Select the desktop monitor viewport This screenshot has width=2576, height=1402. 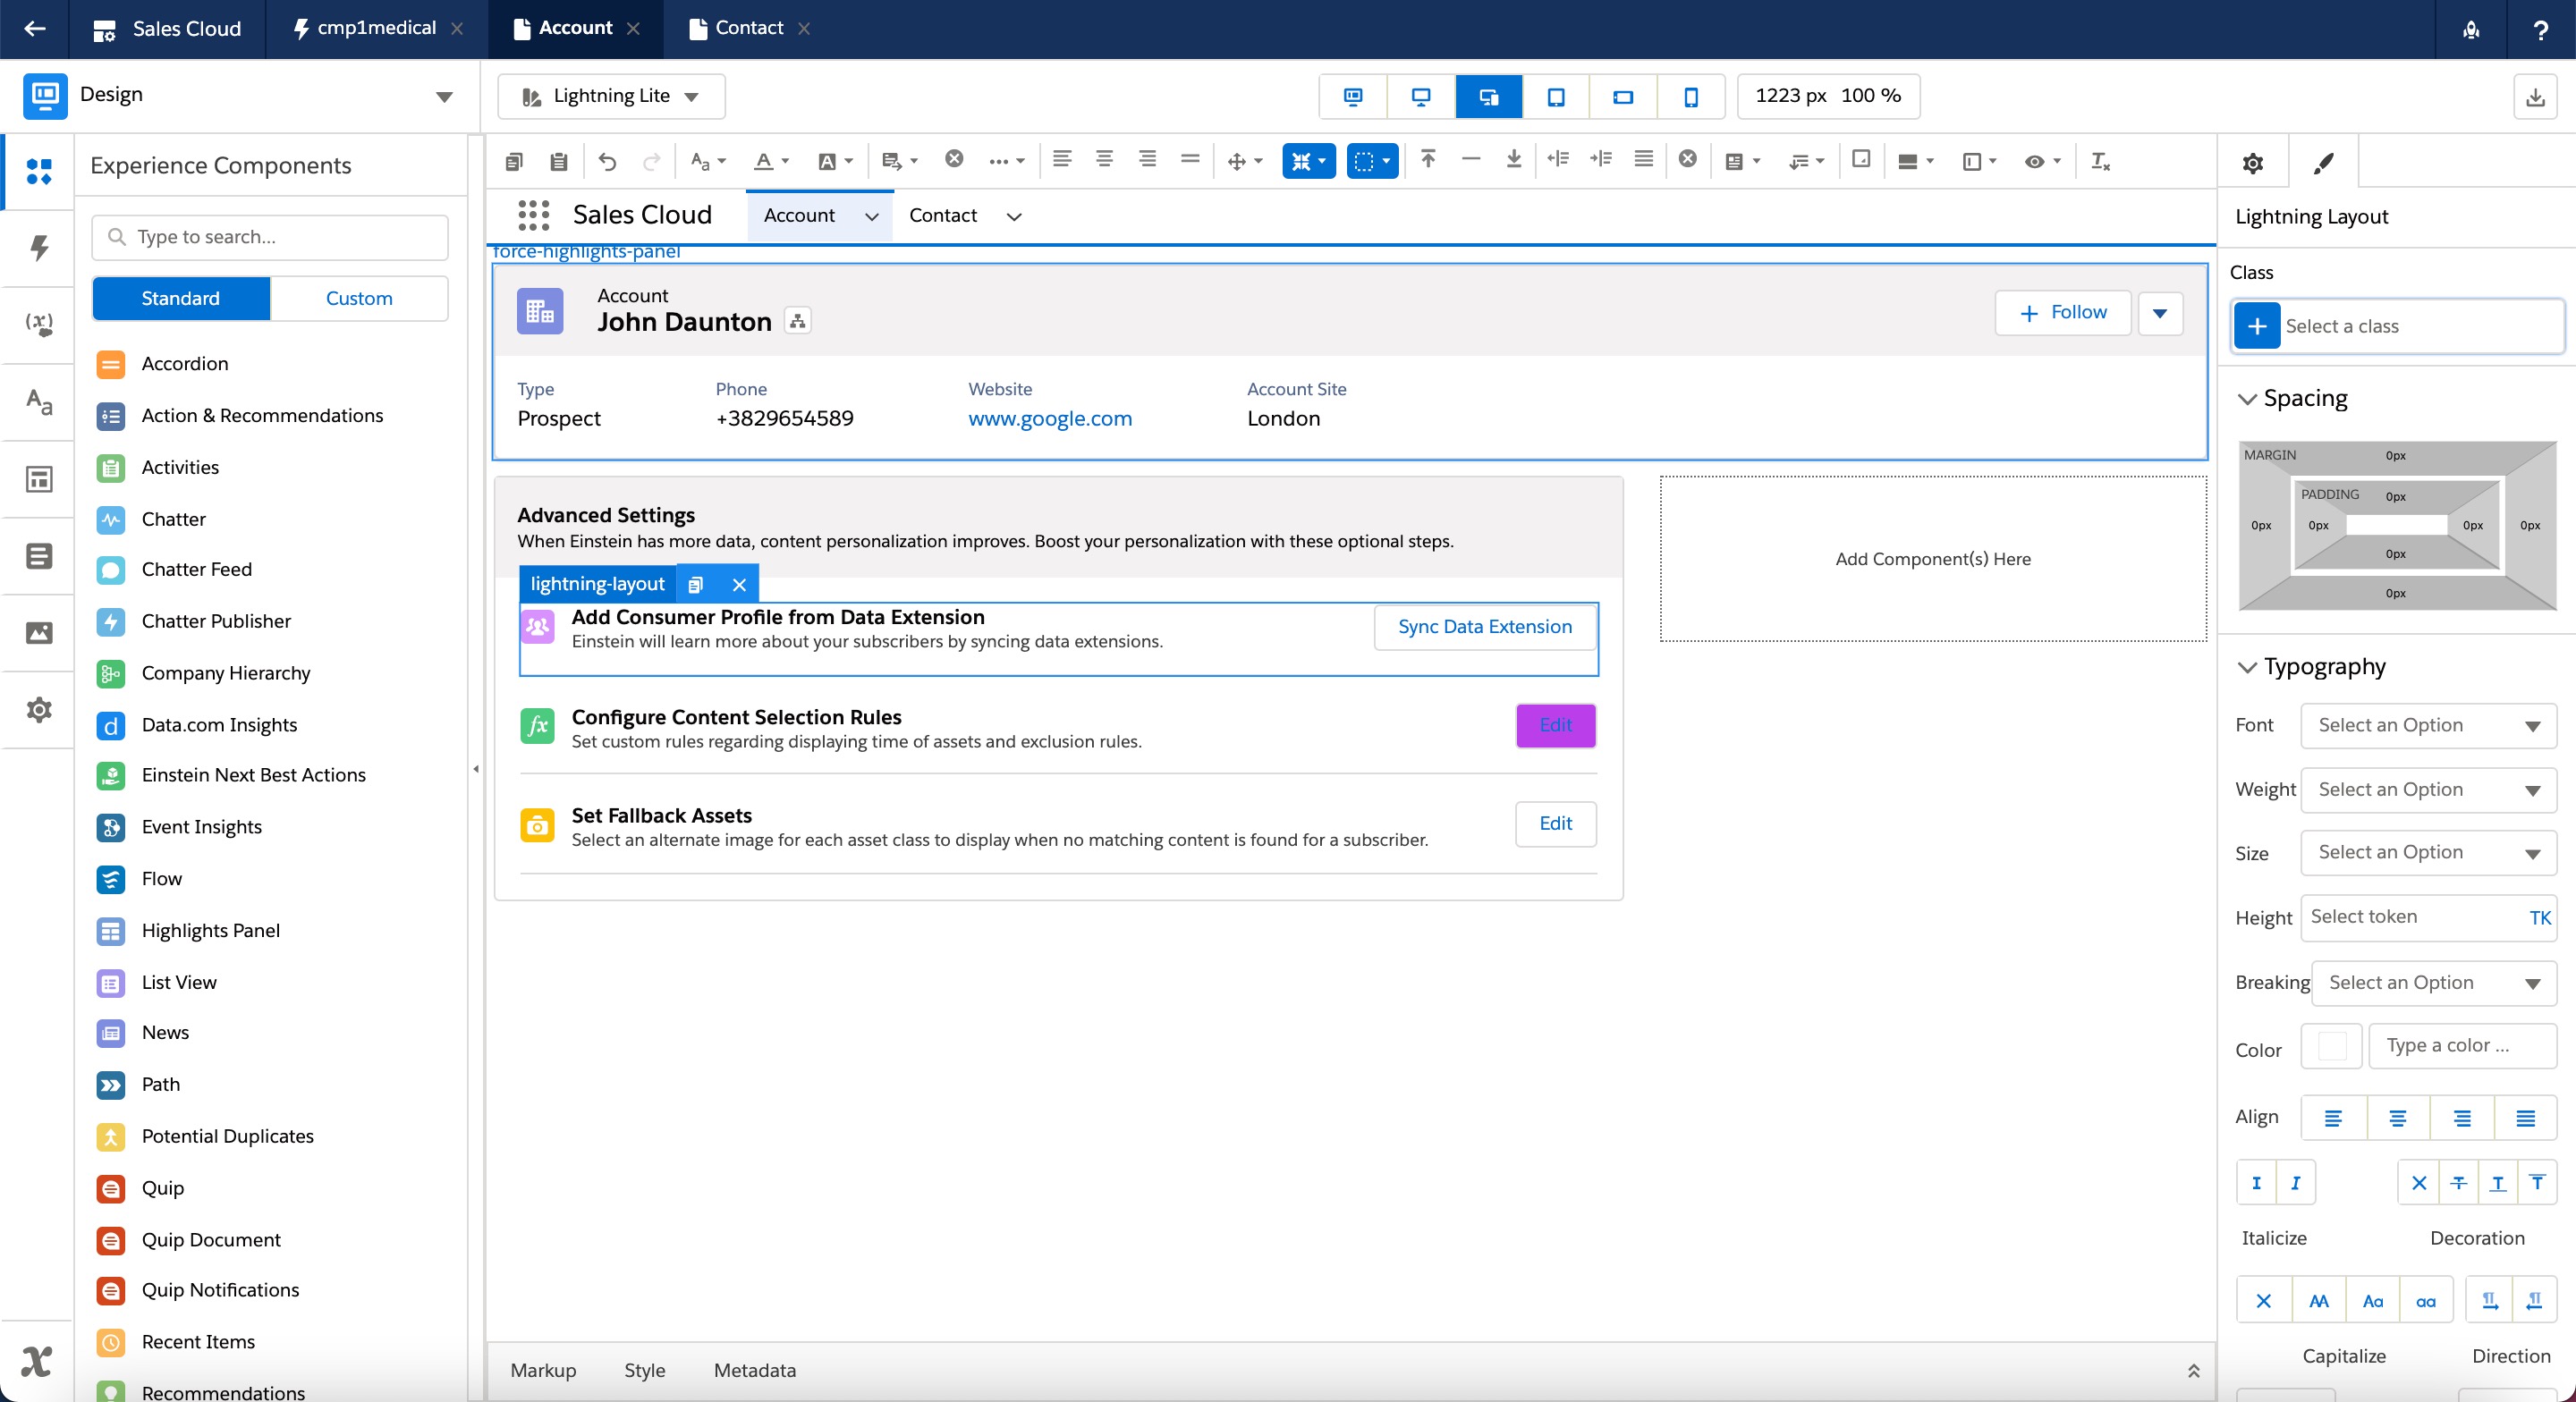pyautogui.click(x=1421, y=97)
